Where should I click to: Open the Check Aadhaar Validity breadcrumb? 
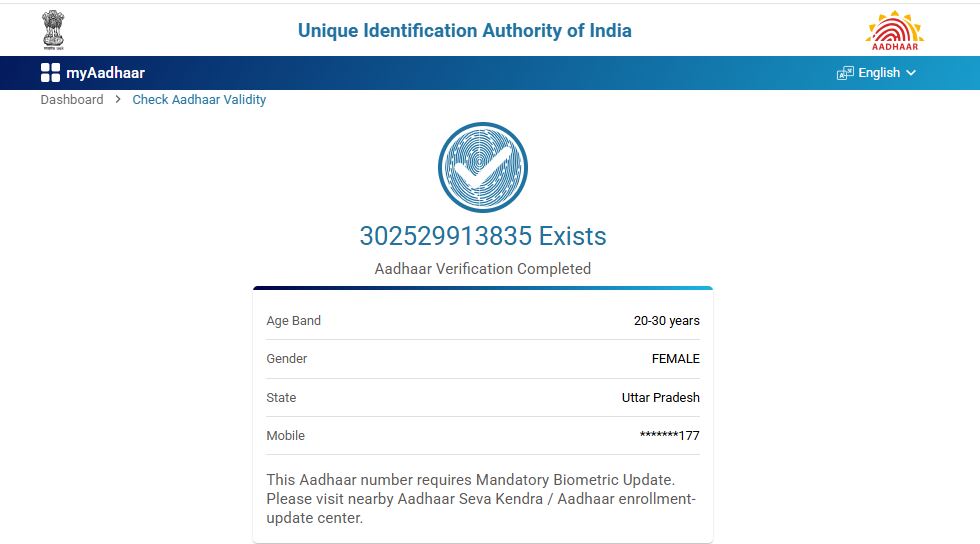coord(199,99)
